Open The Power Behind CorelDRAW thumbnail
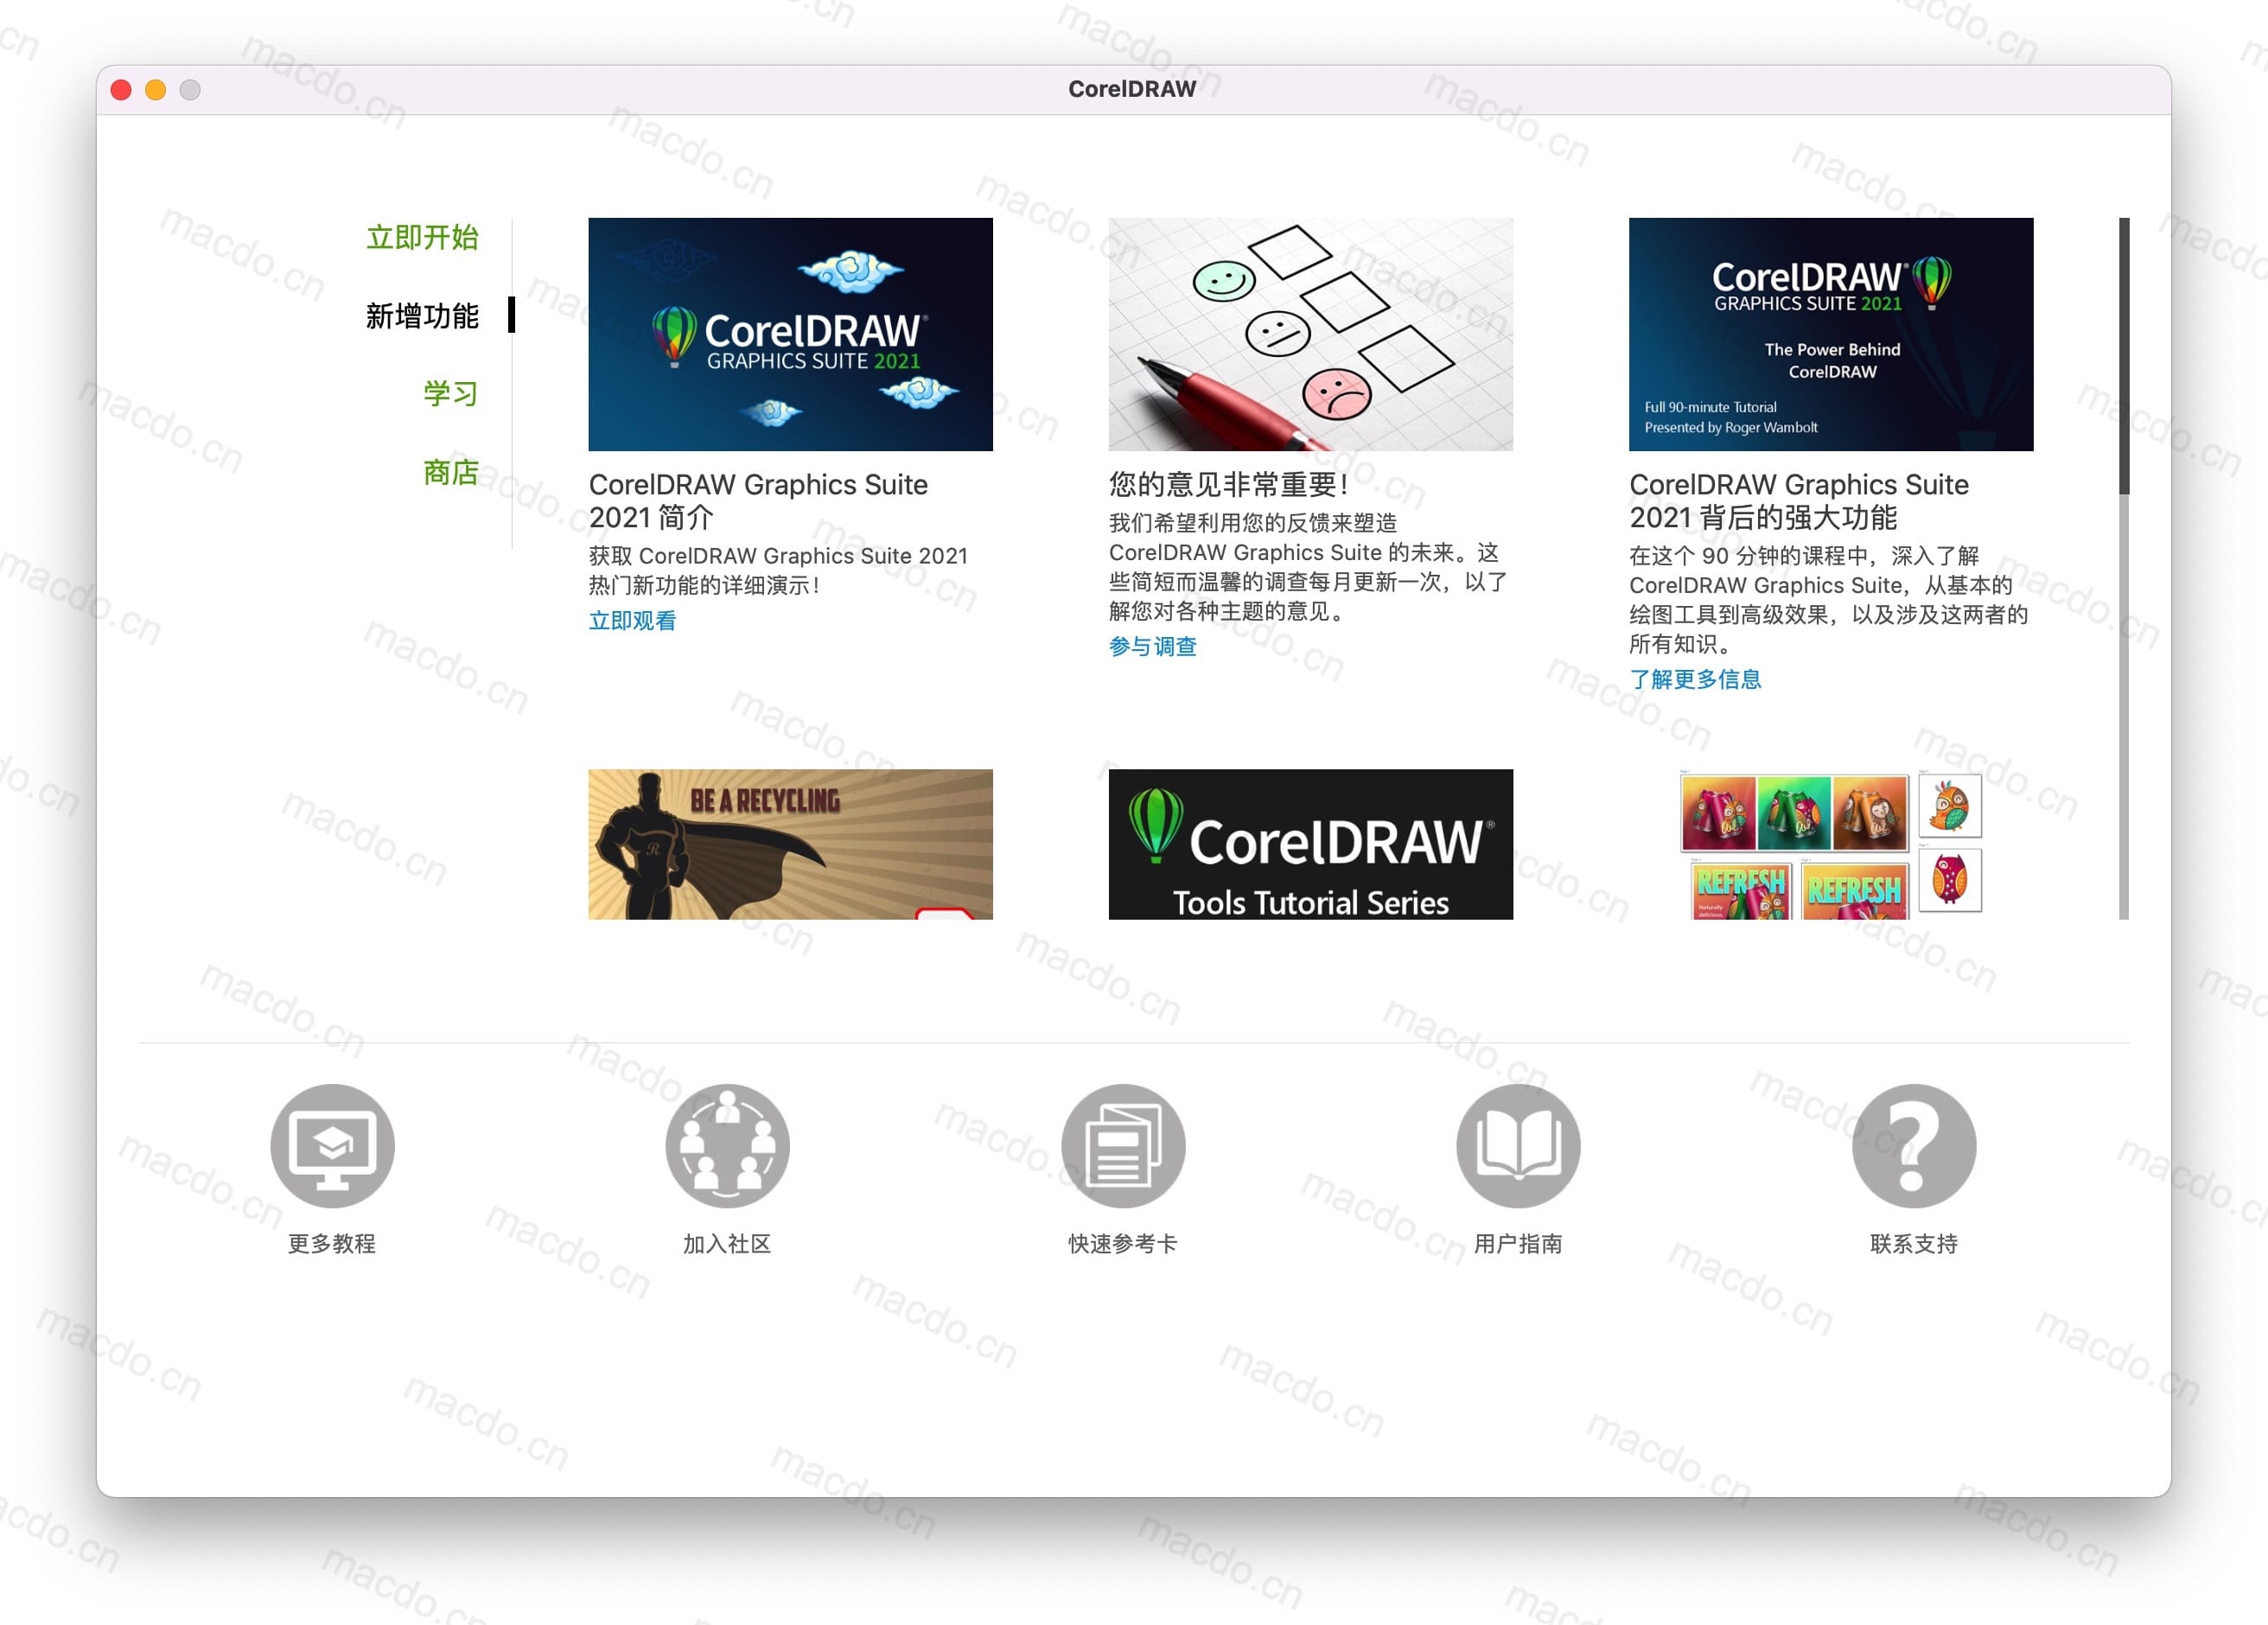Screen dimensions: 2268x1625 pos(1830,334)
